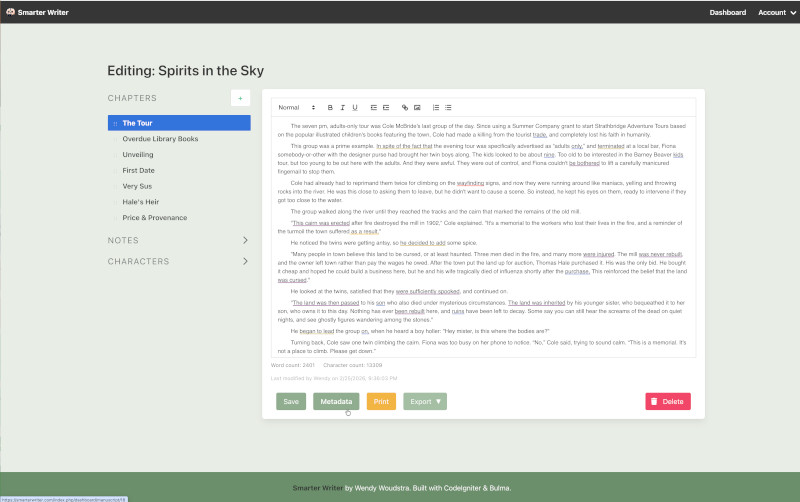The image size is (800, 502).
Task: Create a numbered list
Action: click(436, 107)
